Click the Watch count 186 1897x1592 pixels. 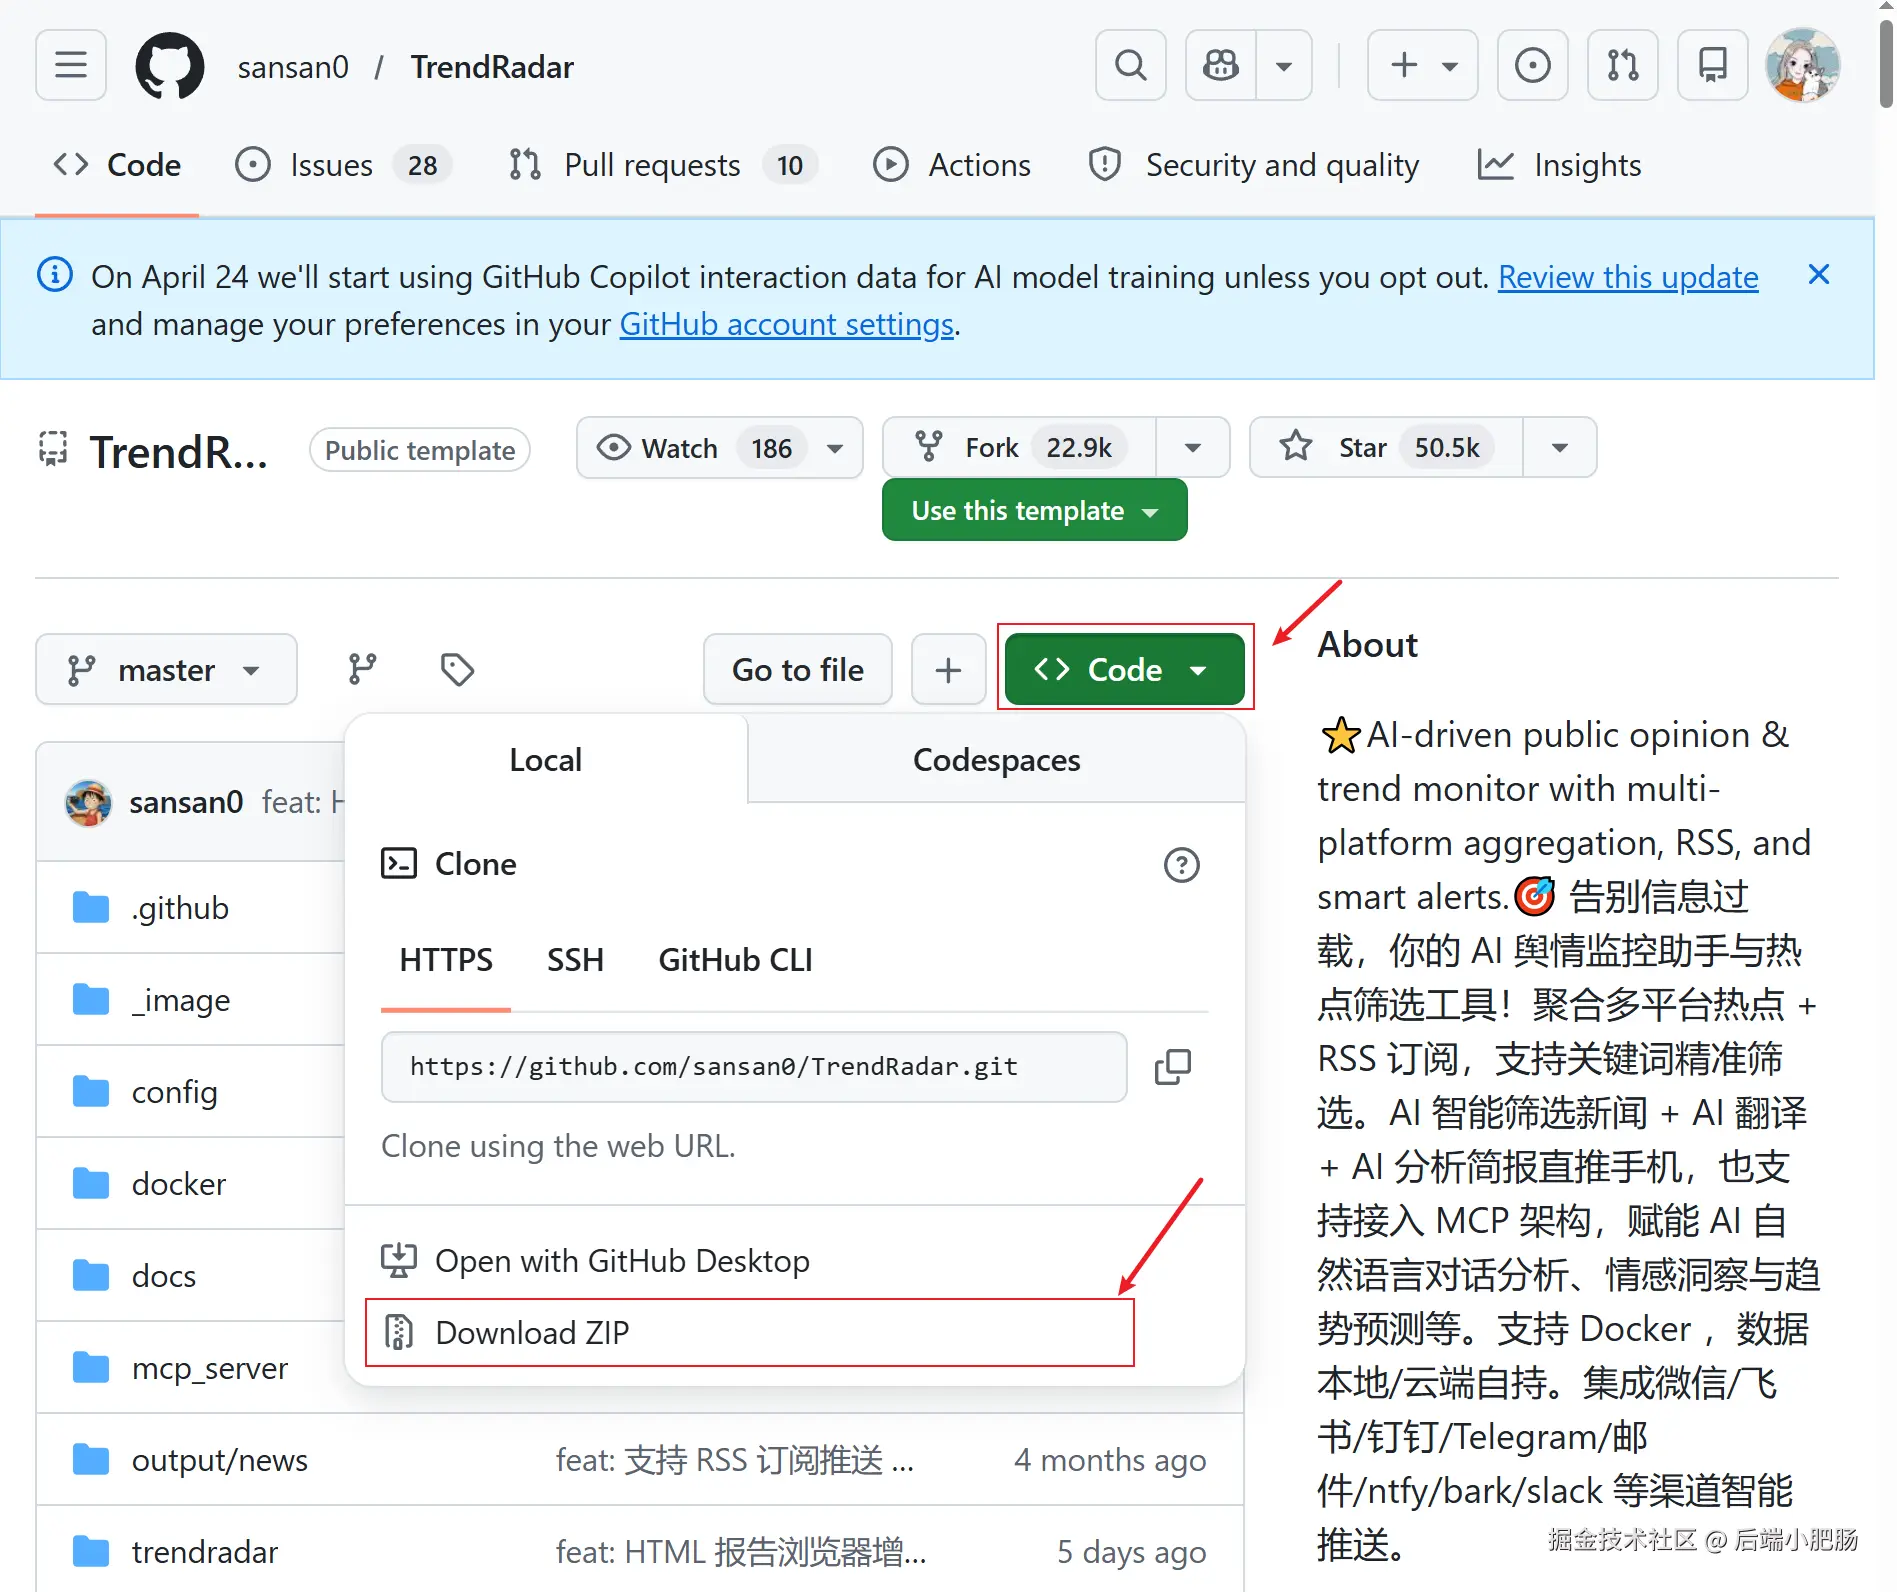pyautogui.click(x=772, y=448)
